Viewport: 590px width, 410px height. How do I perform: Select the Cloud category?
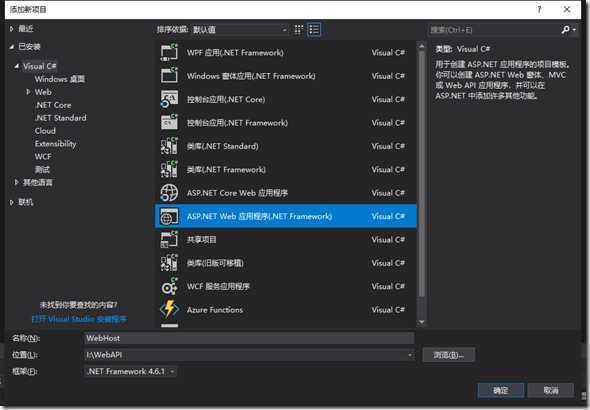pos(45,131)
